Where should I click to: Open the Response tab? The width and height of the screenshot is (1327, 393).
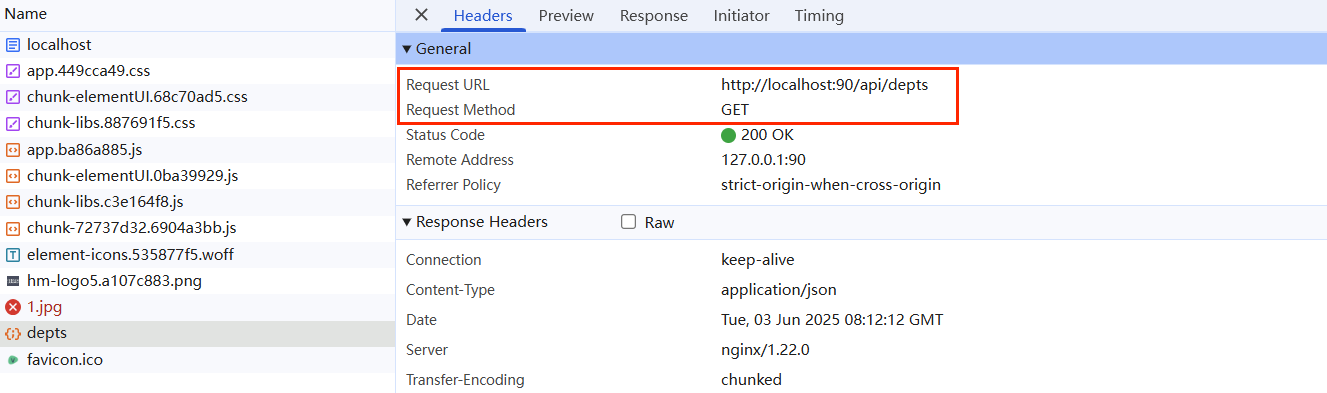click(654, 16)
